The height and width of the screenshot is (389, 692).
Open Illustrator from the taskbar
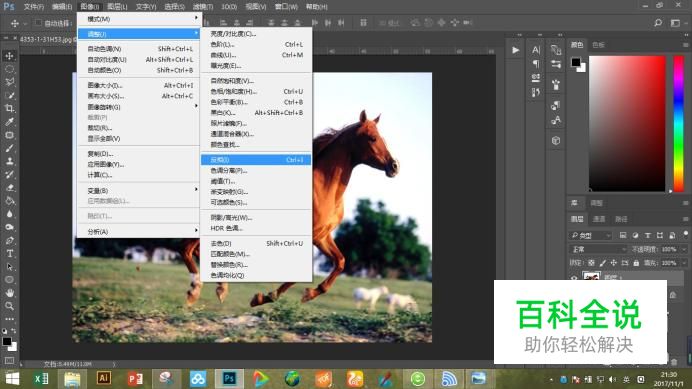[104, 379]
